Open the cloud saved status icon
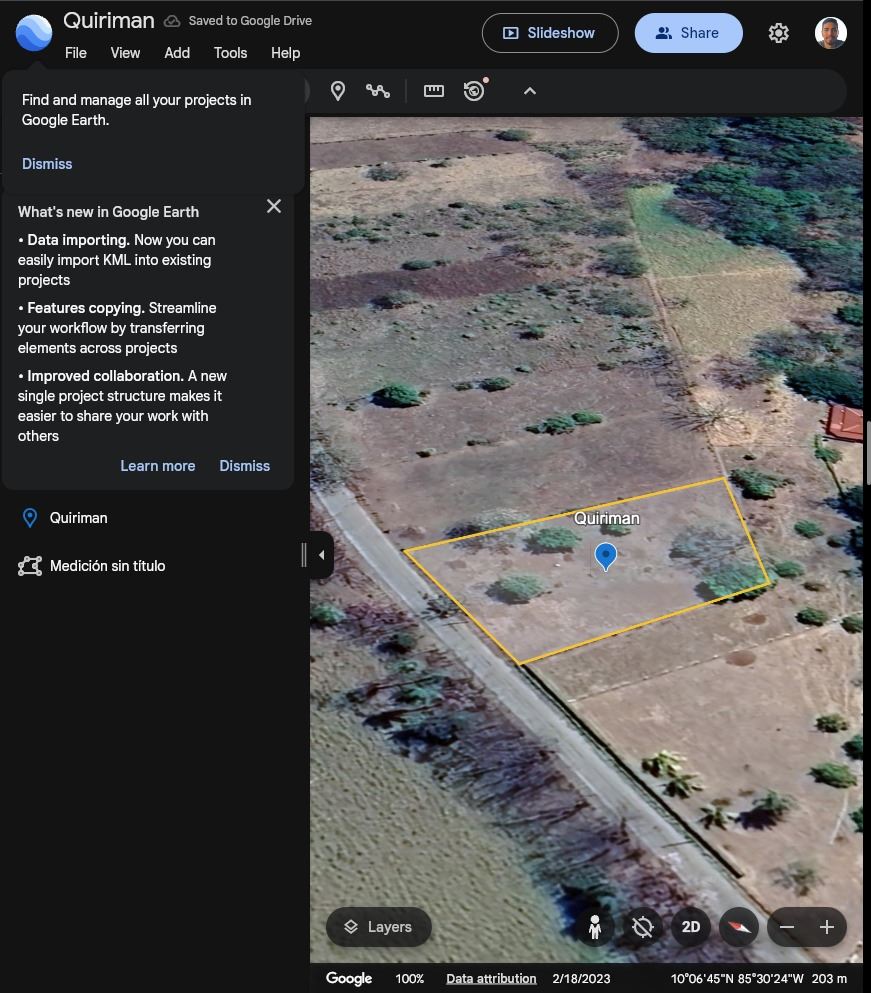 click(x=172, y=21)
